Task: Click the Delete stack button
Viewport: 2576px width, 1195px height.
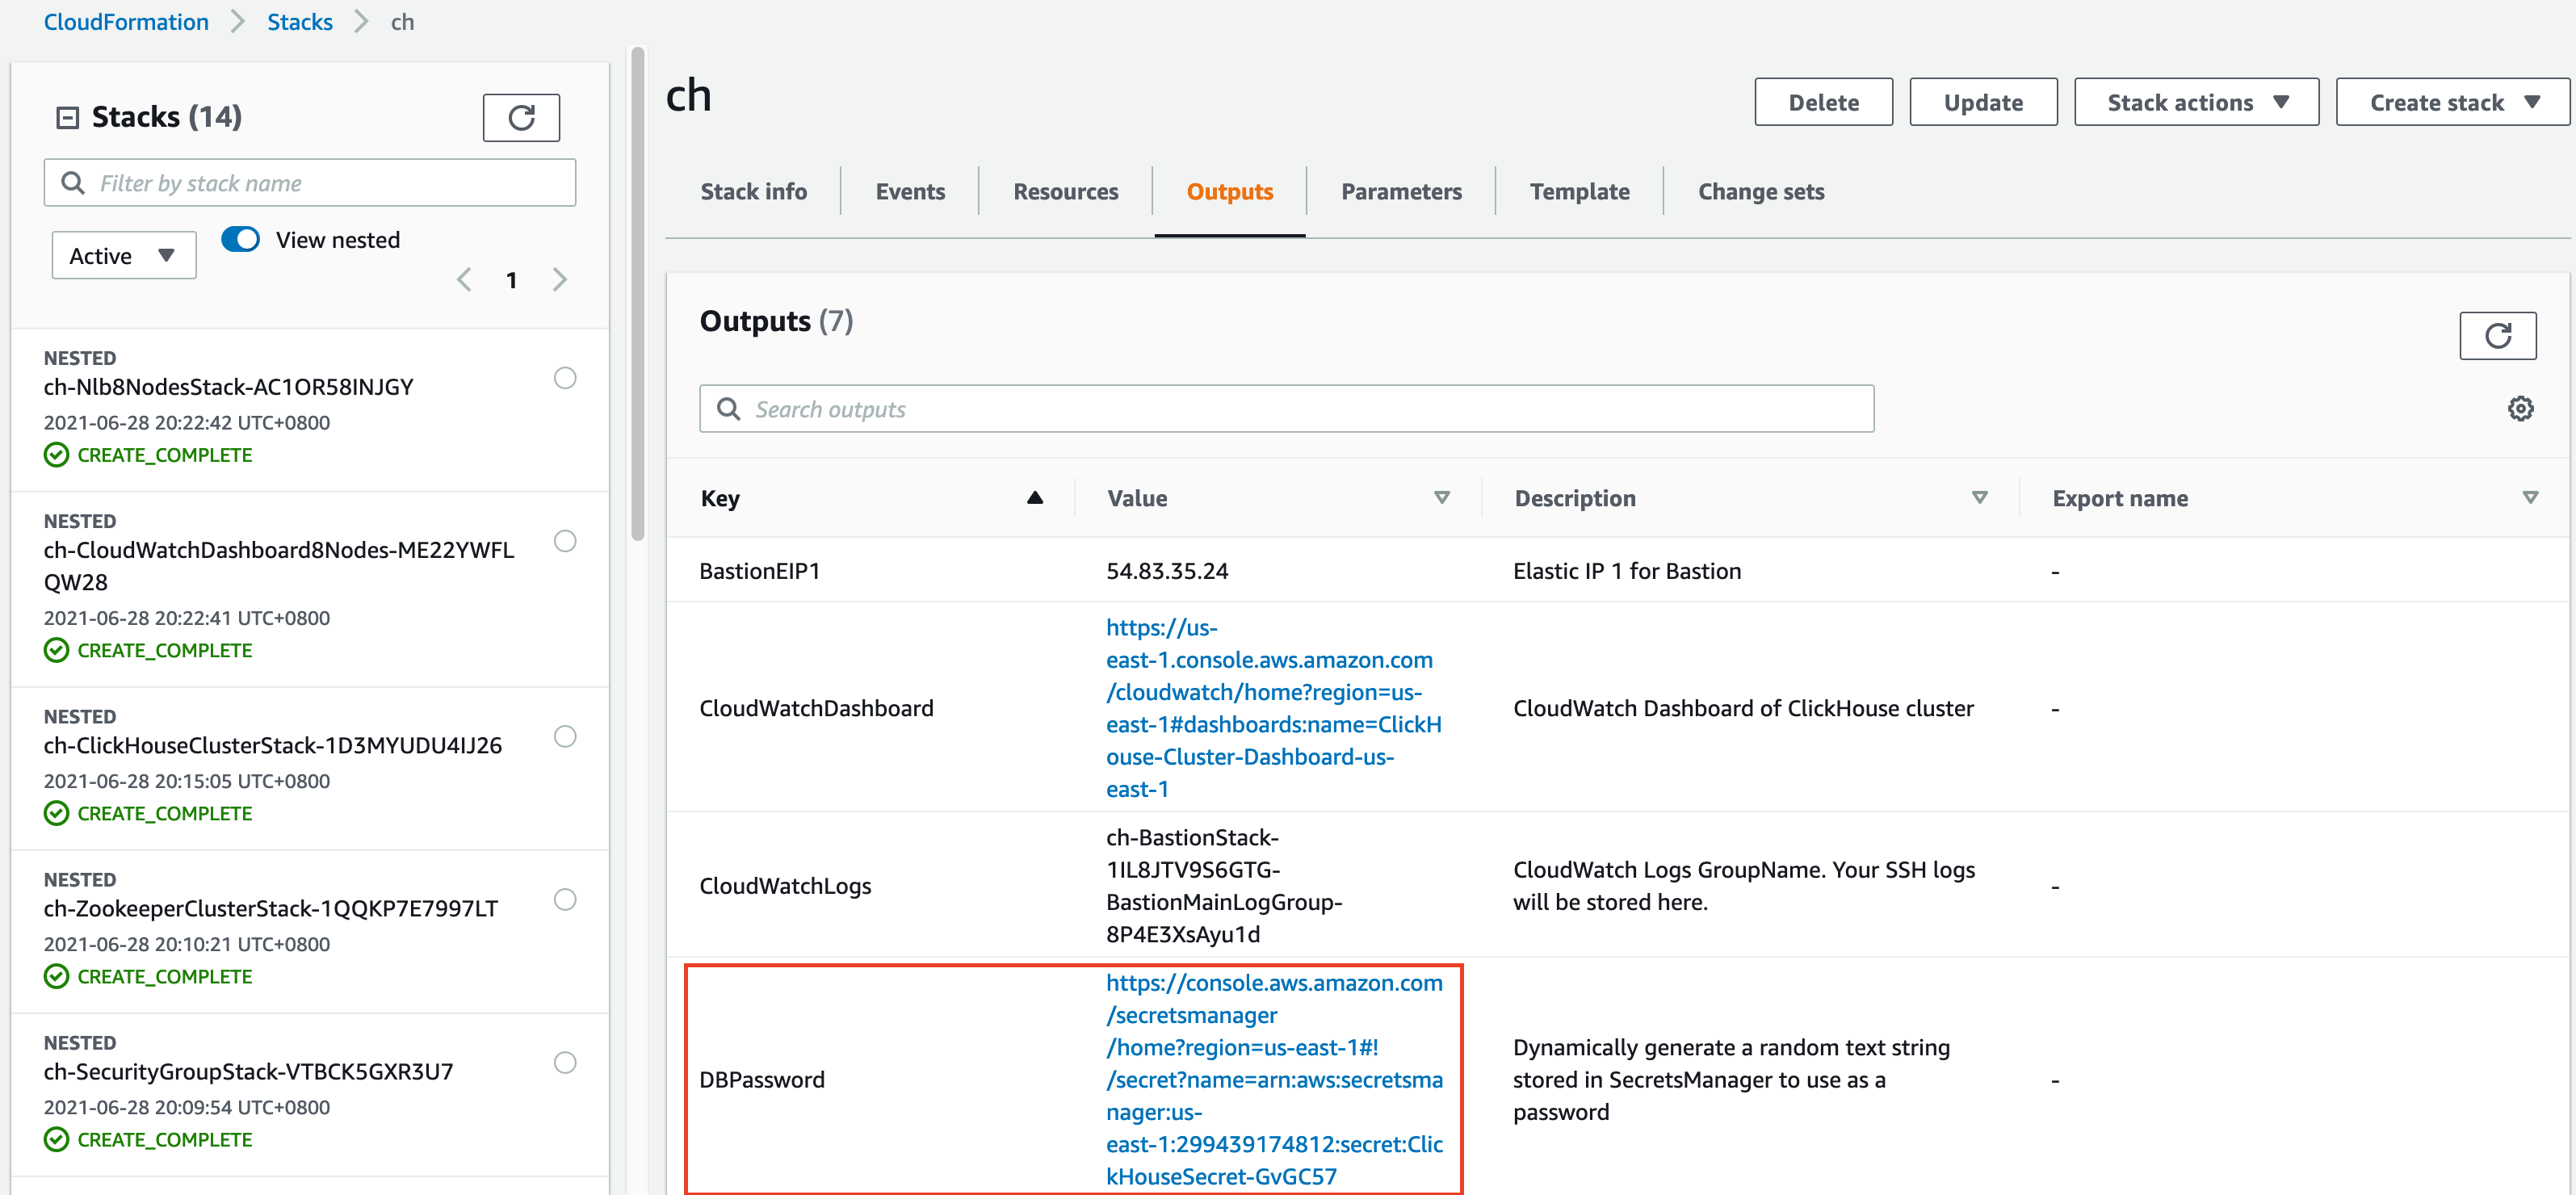Action: [x=1823, y=102]
